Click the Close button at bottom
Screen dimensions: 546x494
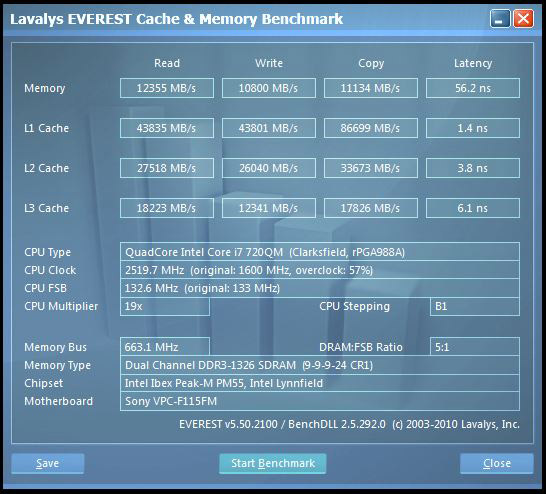497,463
